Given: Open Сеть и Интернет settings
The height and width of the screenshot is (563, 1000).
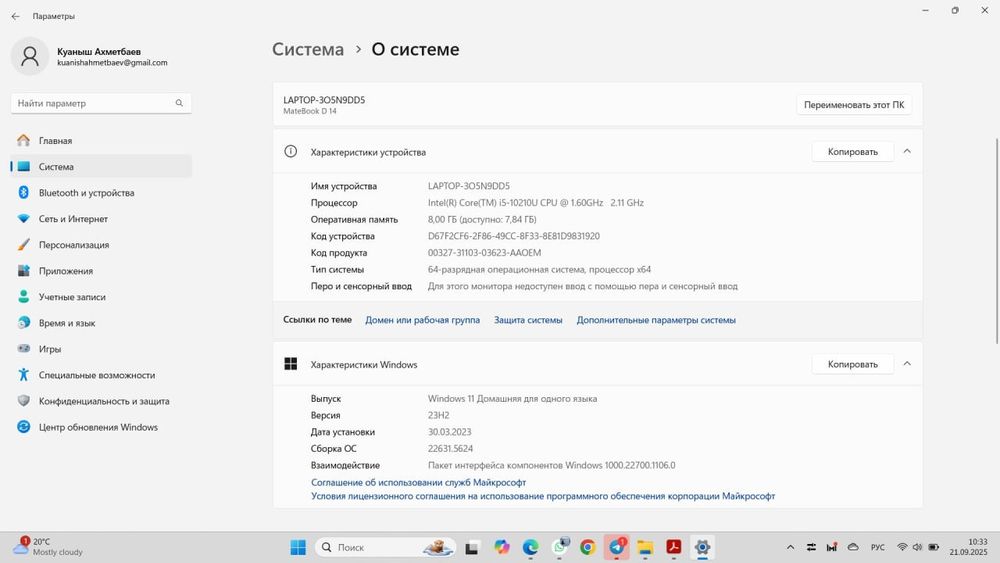Looking at the screenshot, I should point(101,219).
